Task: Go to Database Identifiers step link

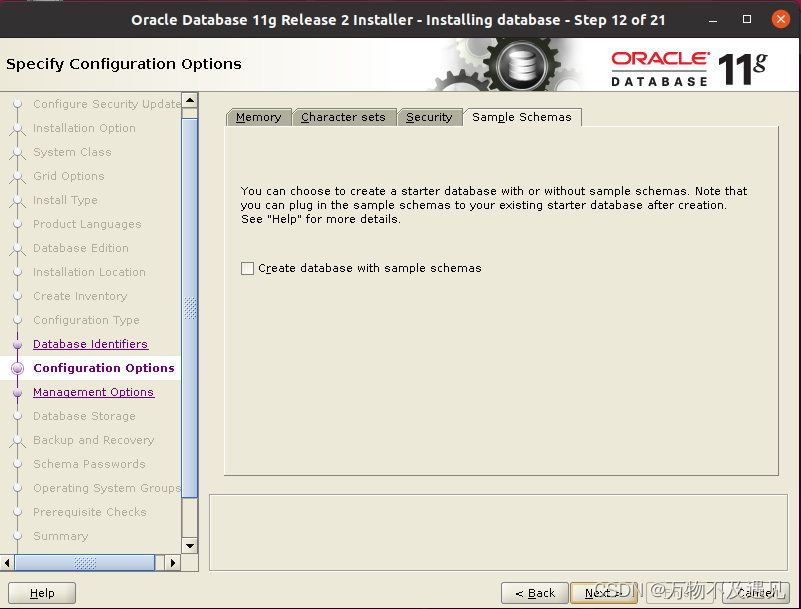Action: click(90, 344)
